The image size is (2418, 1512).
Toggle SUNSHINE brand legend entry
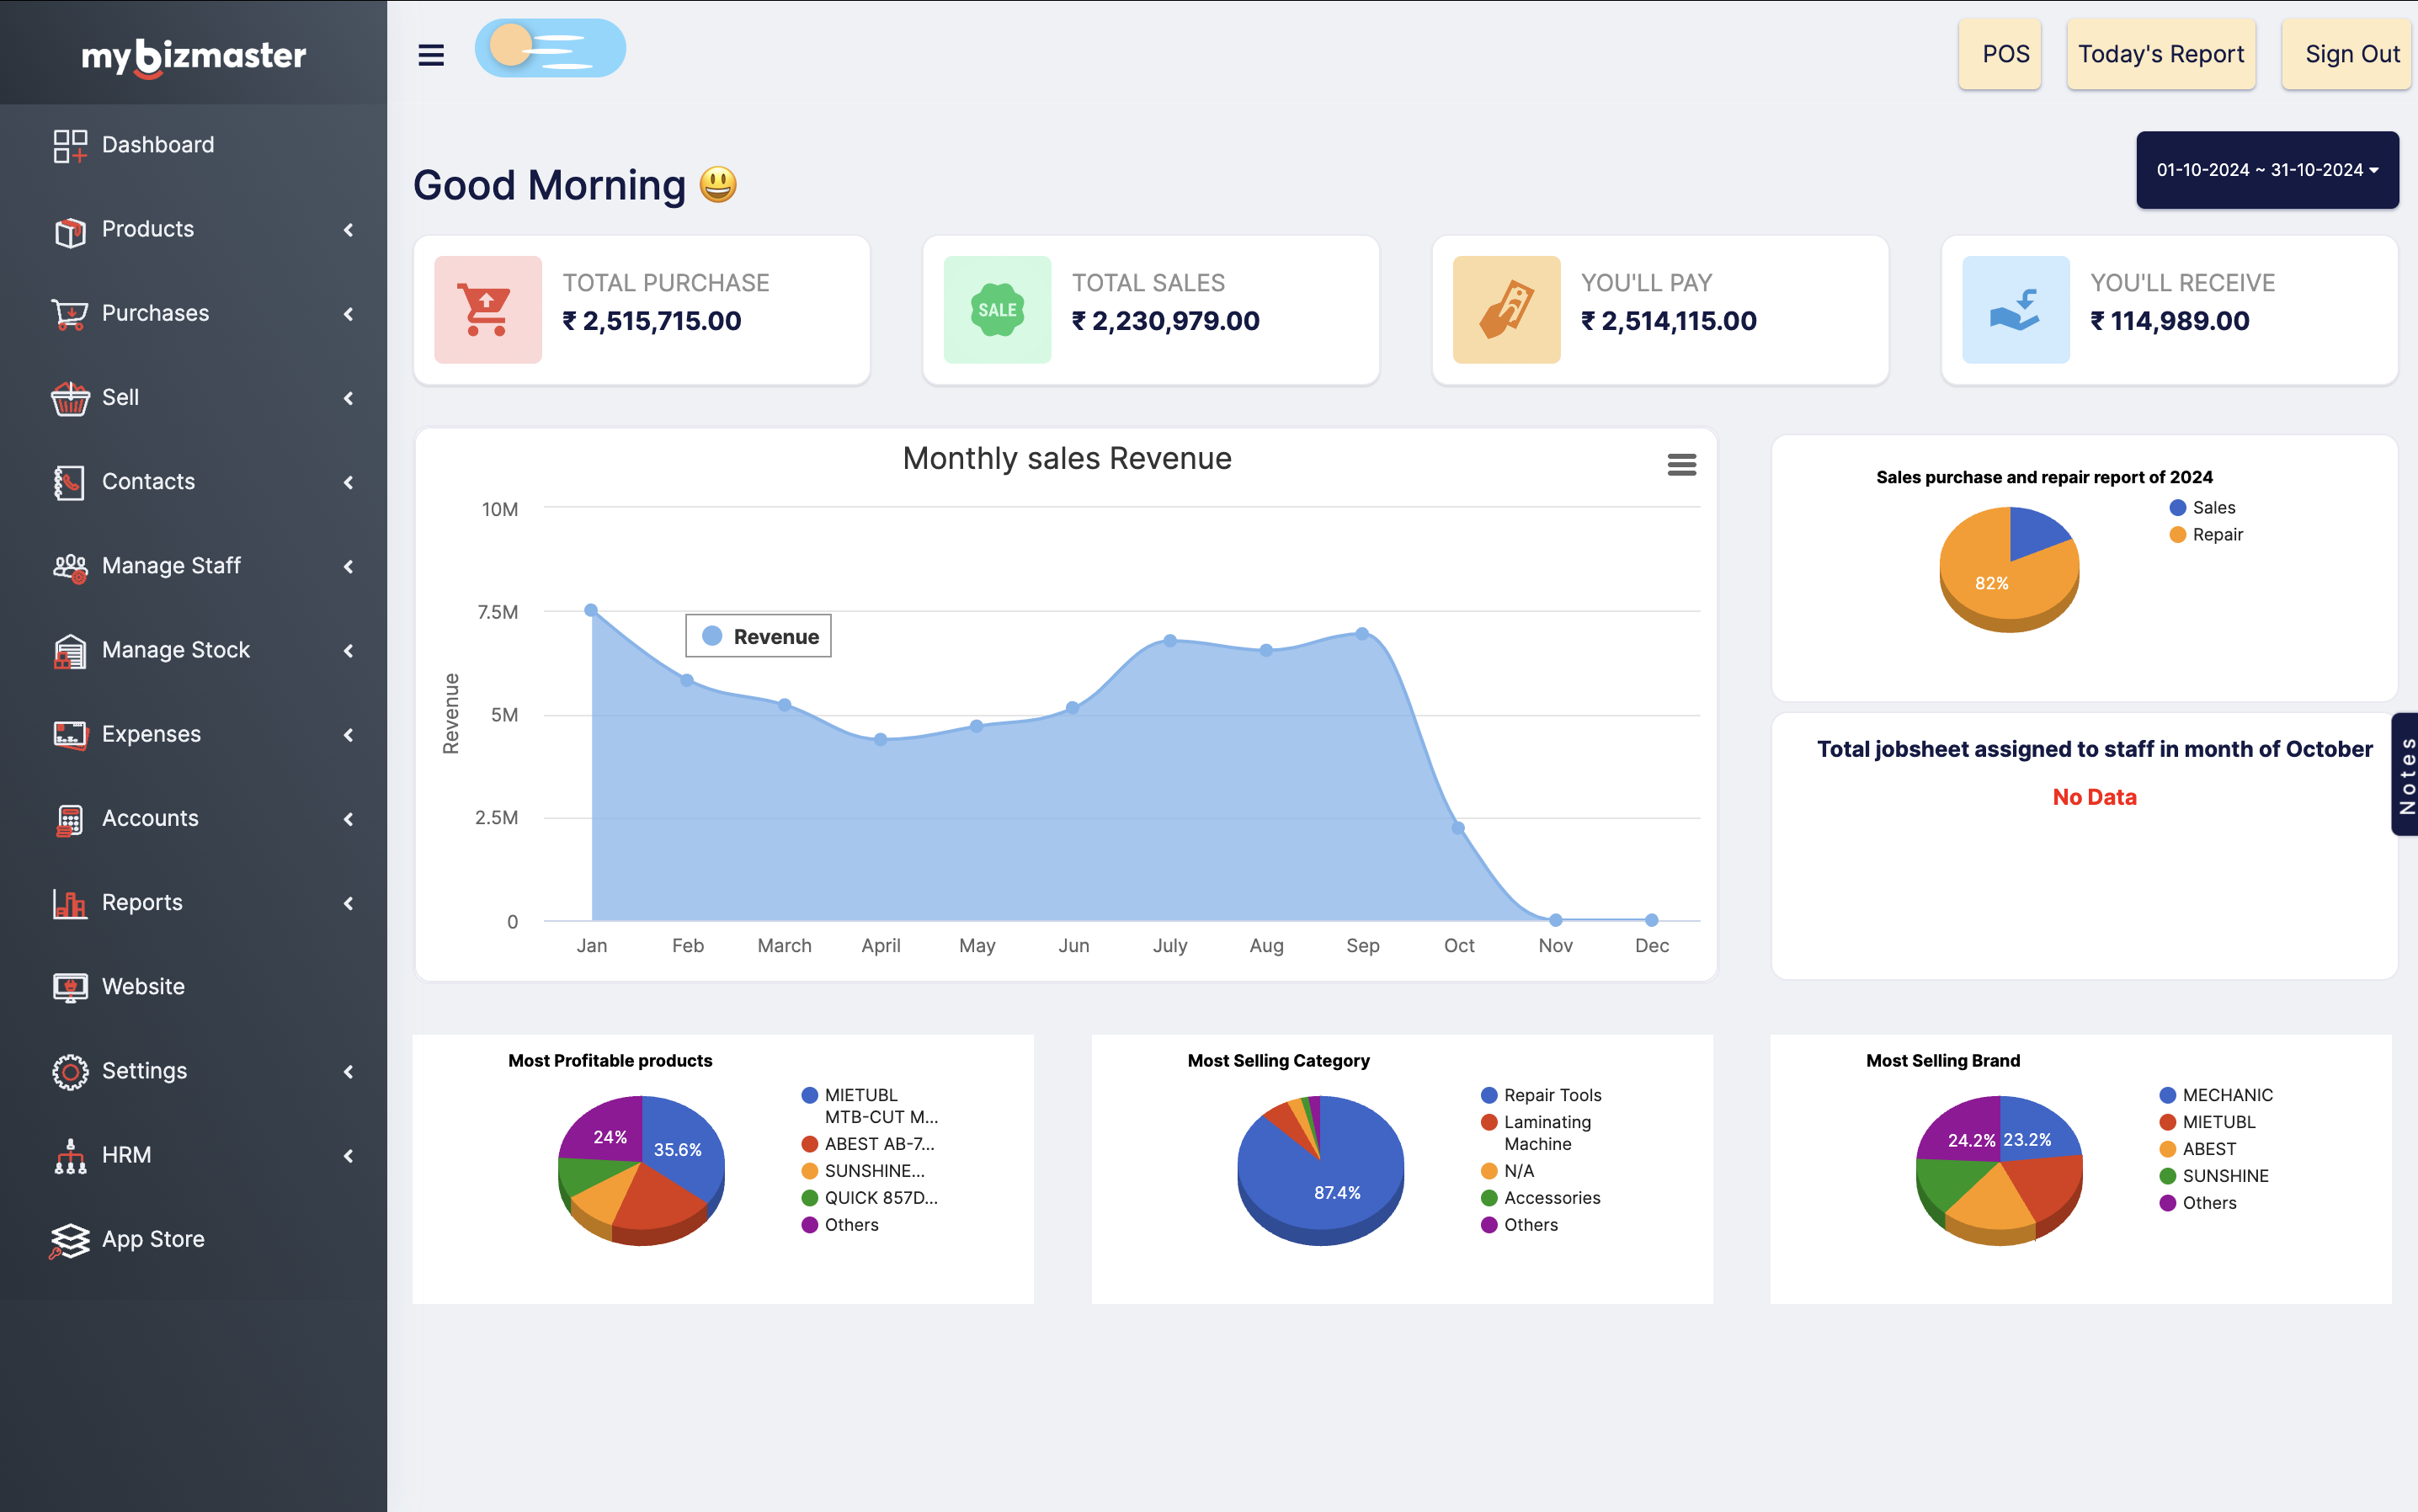tap(2215, 1176)
